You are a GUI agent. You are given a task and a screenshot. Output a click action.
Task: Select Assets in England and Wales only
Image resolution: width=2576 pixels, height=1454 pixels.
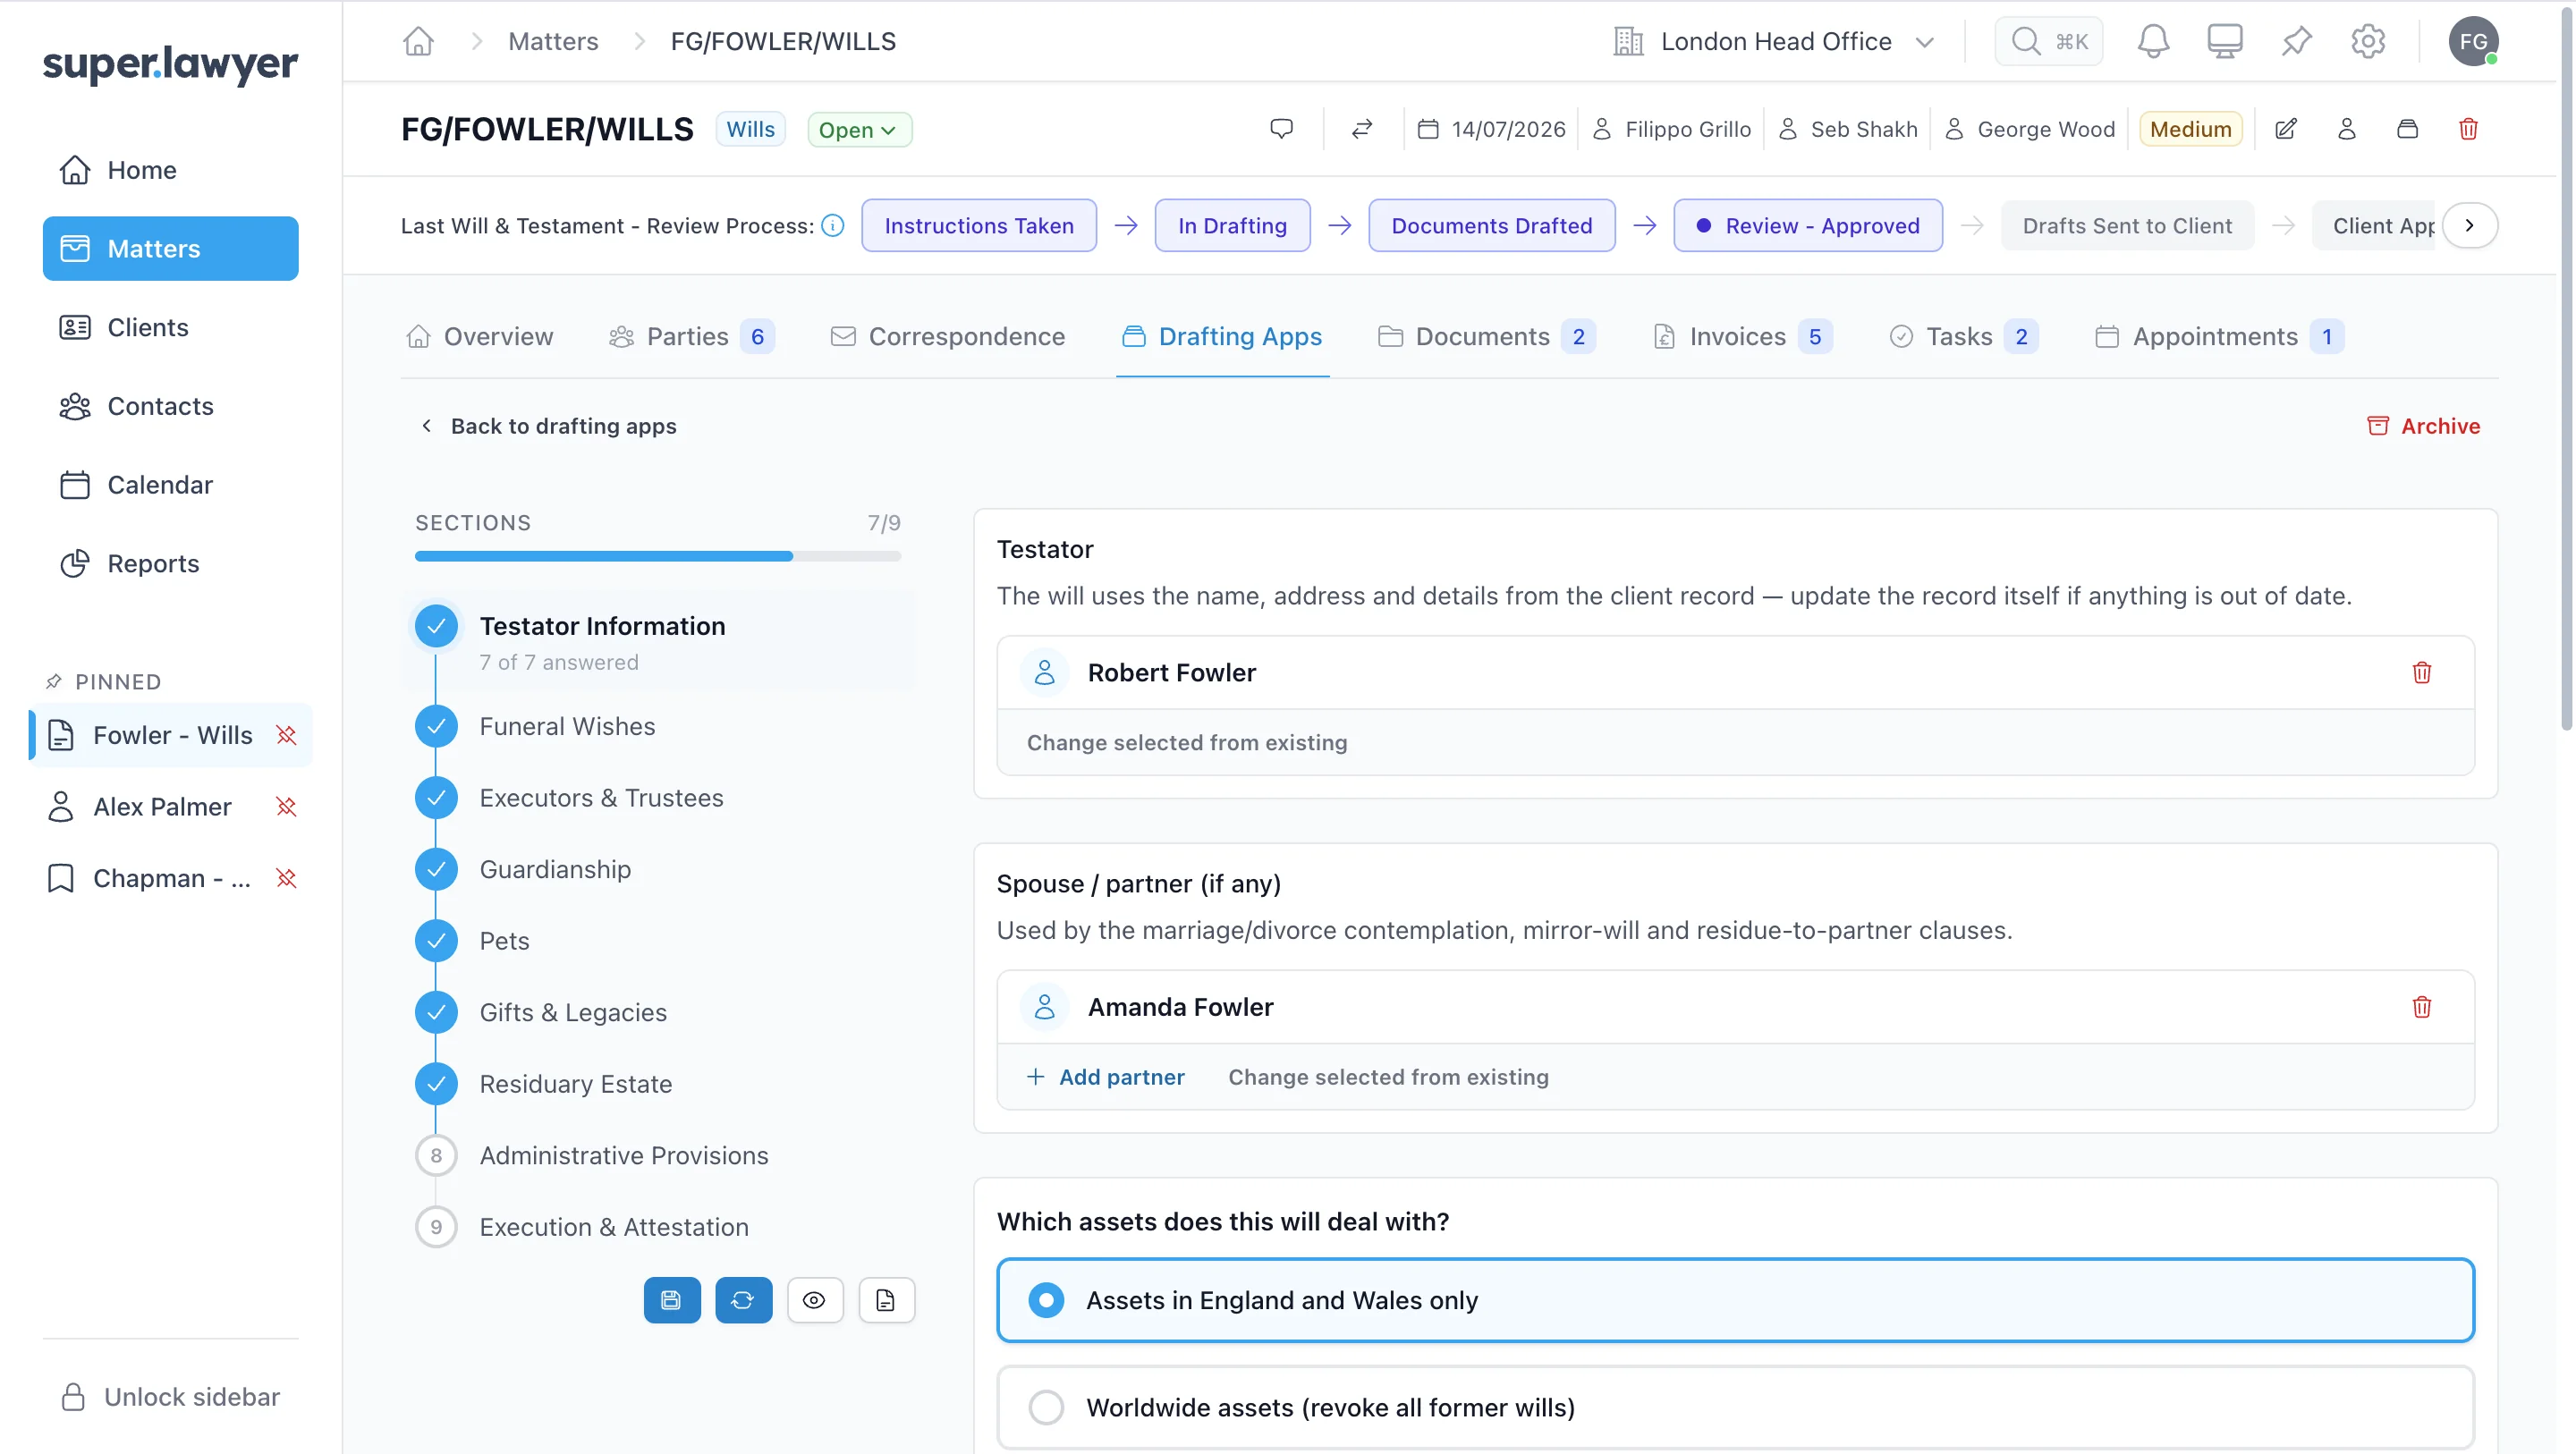point(1735,1300)
